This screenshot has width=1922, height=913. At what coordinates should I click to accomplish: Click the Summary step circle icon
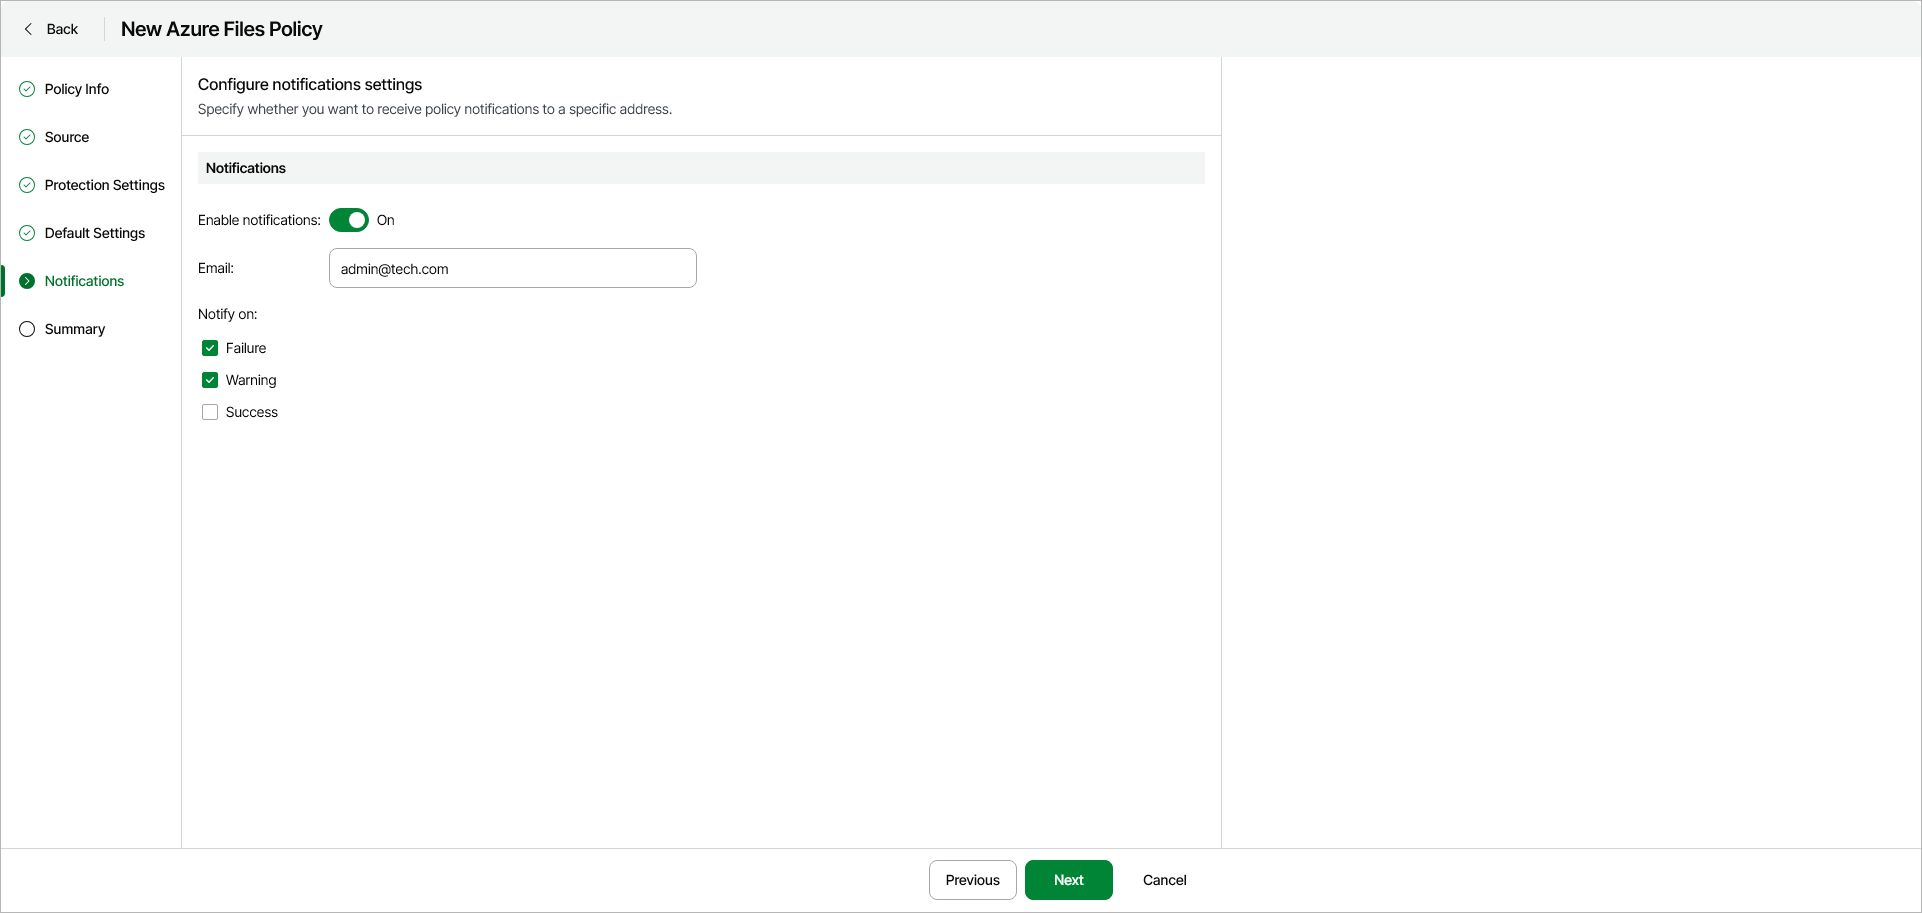[x=27, y=329]
